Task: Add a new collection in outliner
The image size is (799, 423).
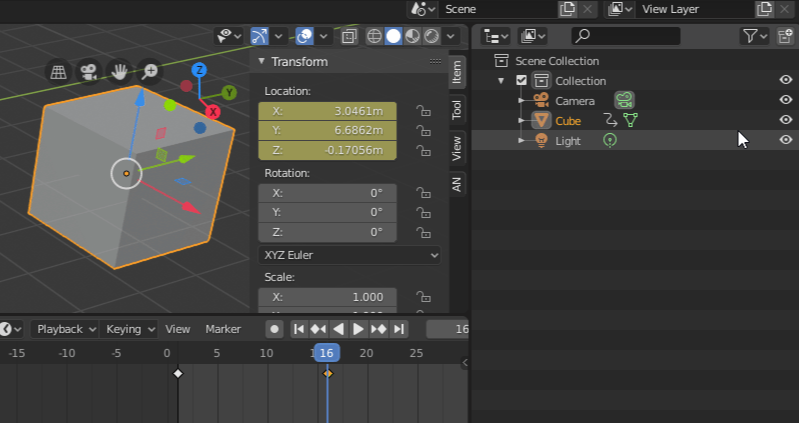Action: (x=785, y=36)
